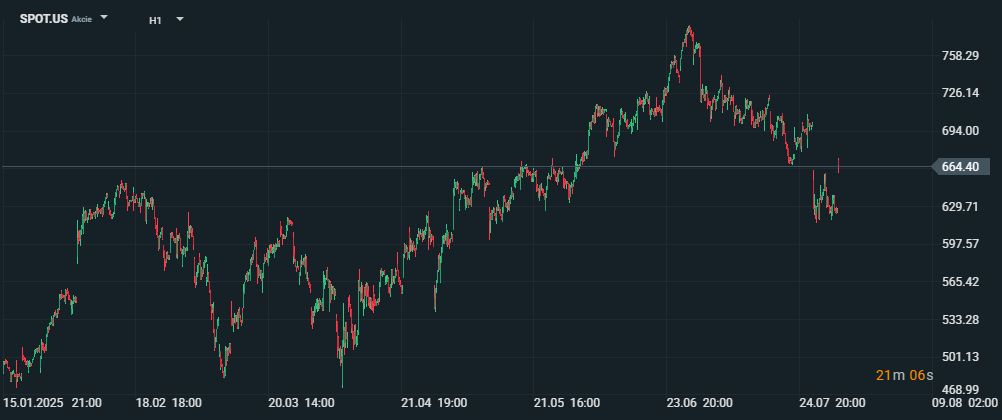Click the 629.71 price axis label
Viewport: 1002px width, 420px height.
click(x=960, y=206)
